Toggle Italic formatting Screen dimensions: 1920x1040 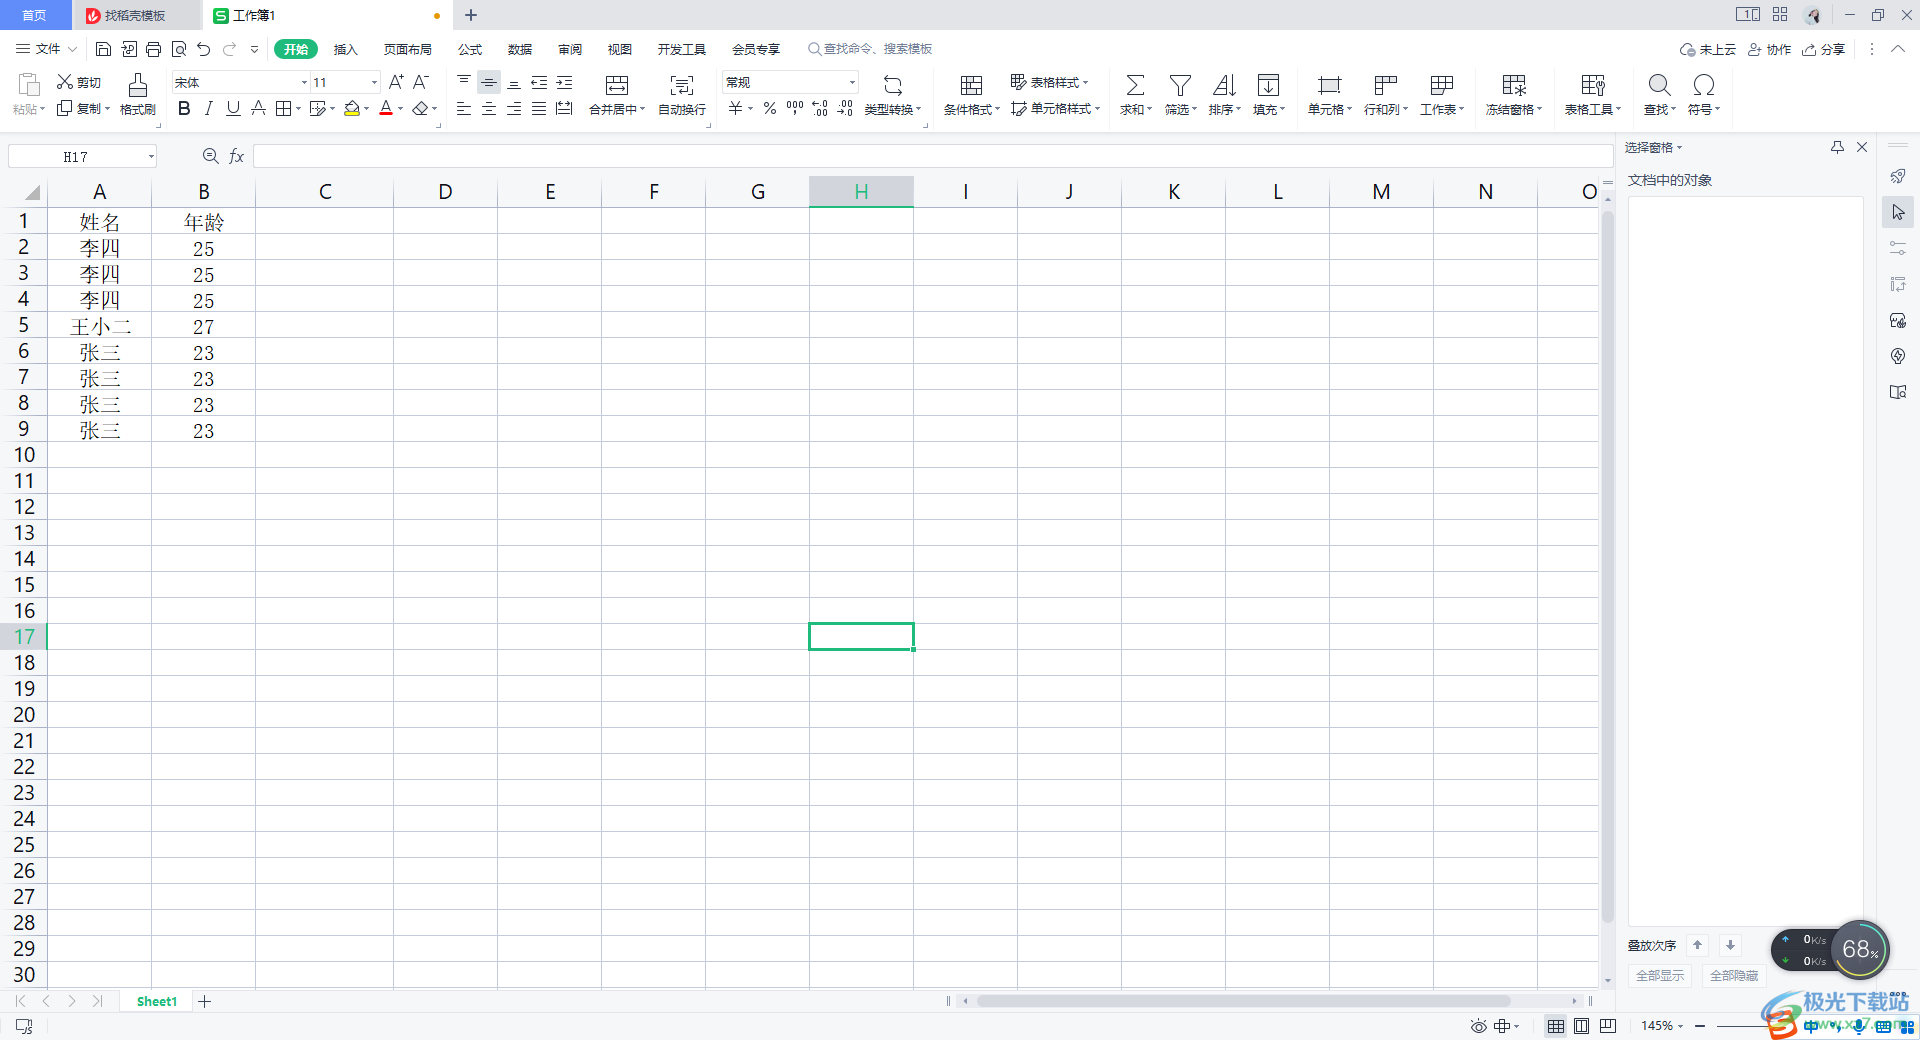pos(208,108)
